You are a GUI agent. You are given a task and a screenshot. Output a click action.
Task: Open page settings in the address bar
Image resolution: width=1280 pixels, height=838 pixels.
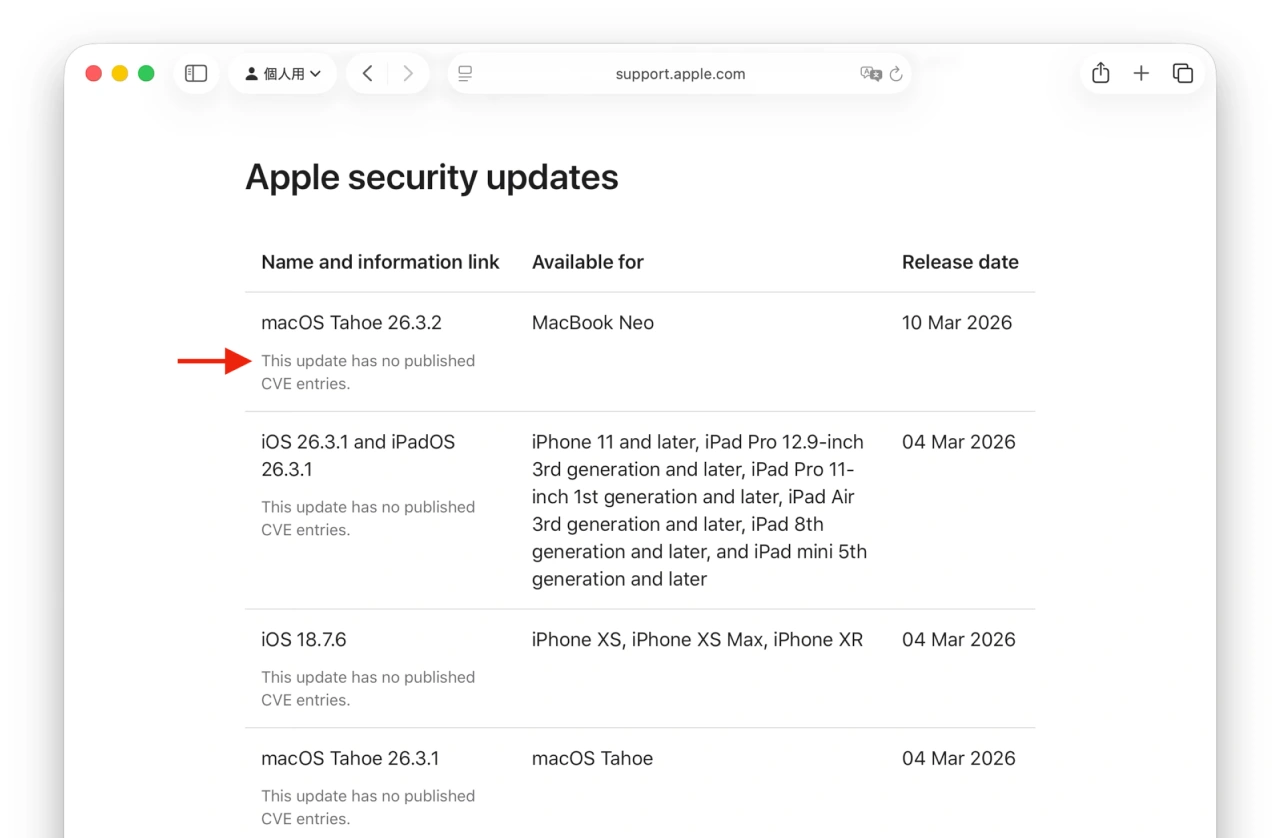pos(463,73)
